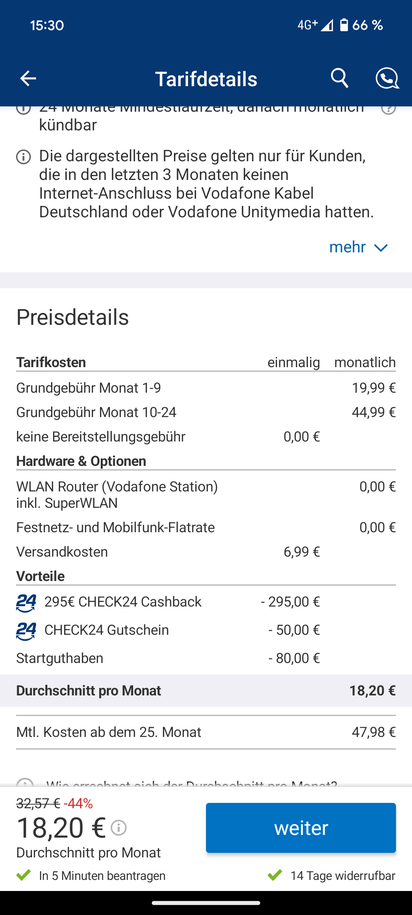Tap help icon right of Mindestlaufzeit line
Screen dimensions: 412x915
pyautogui.click(x=389, y=109)
